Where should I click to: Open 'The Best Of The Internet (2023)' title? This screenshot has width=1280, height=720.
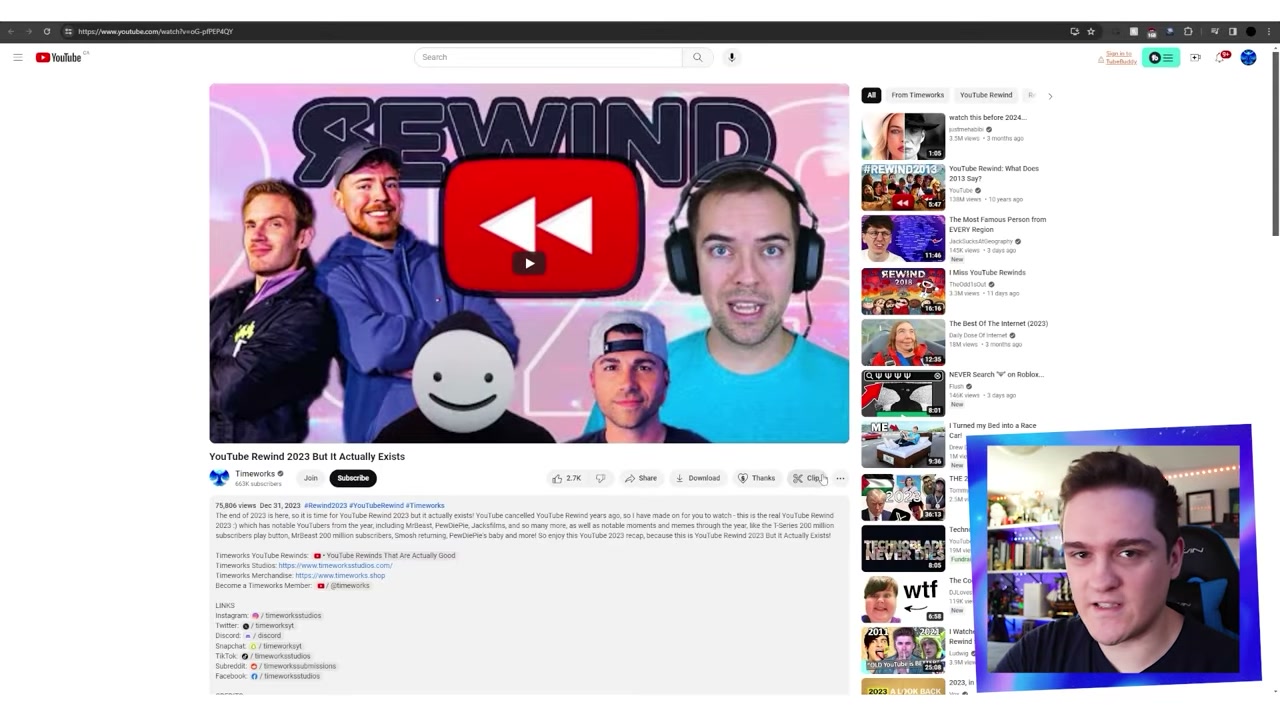point(998,324)
